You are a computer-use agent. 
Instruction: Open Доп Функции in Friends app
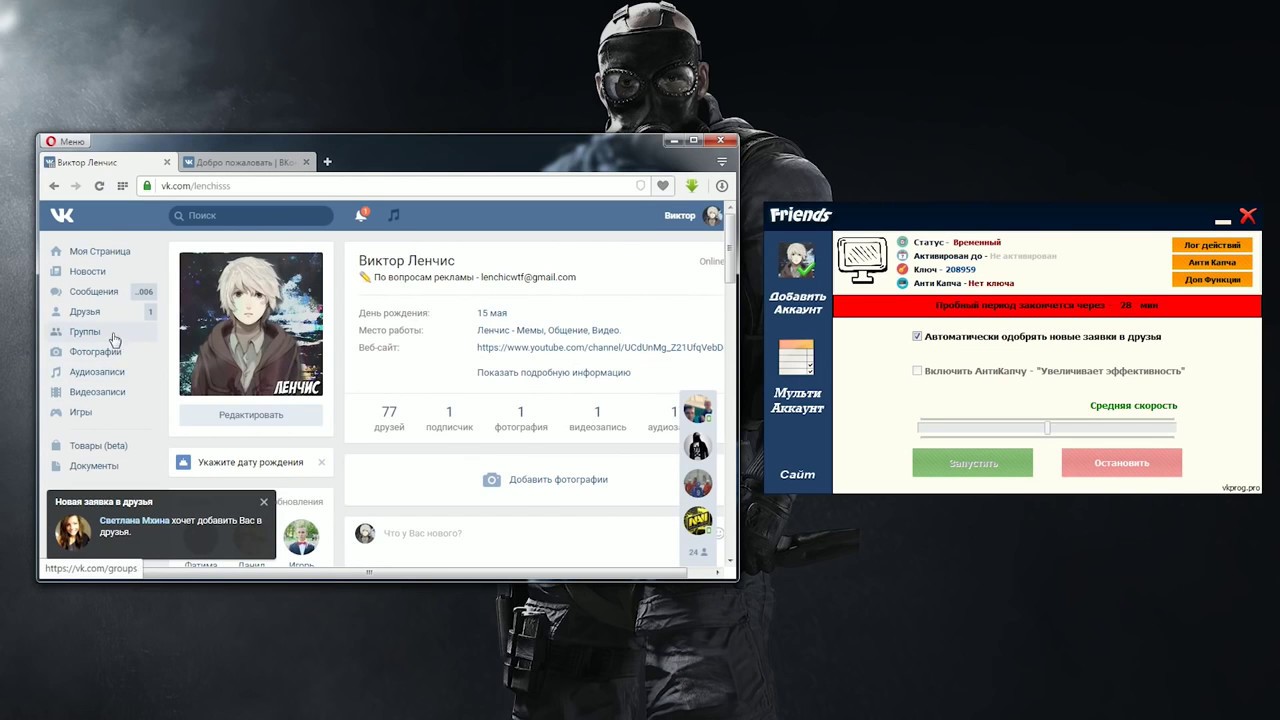1212,280
